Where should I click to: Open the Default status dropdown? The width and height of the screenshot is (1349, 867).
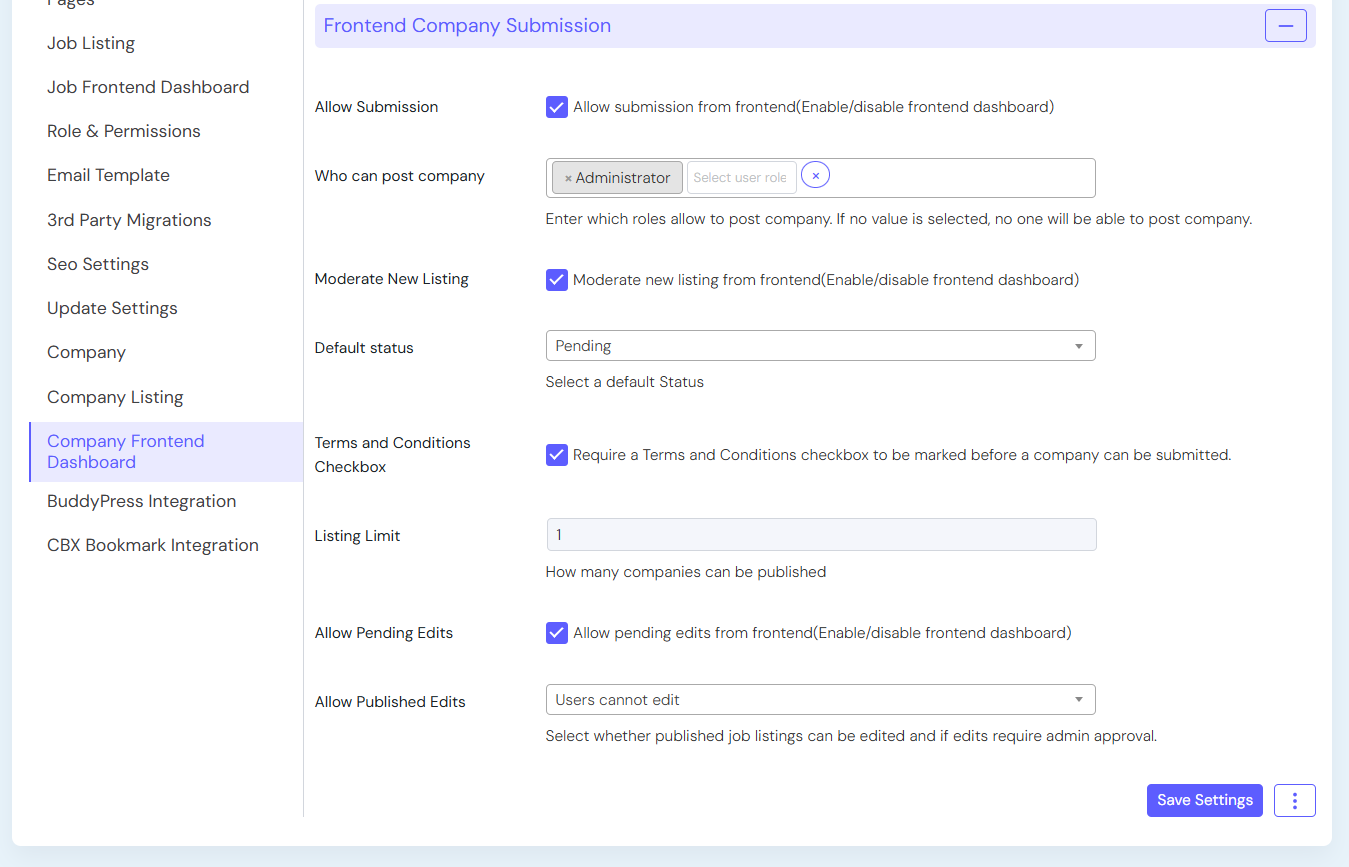(x=820, y=346)
